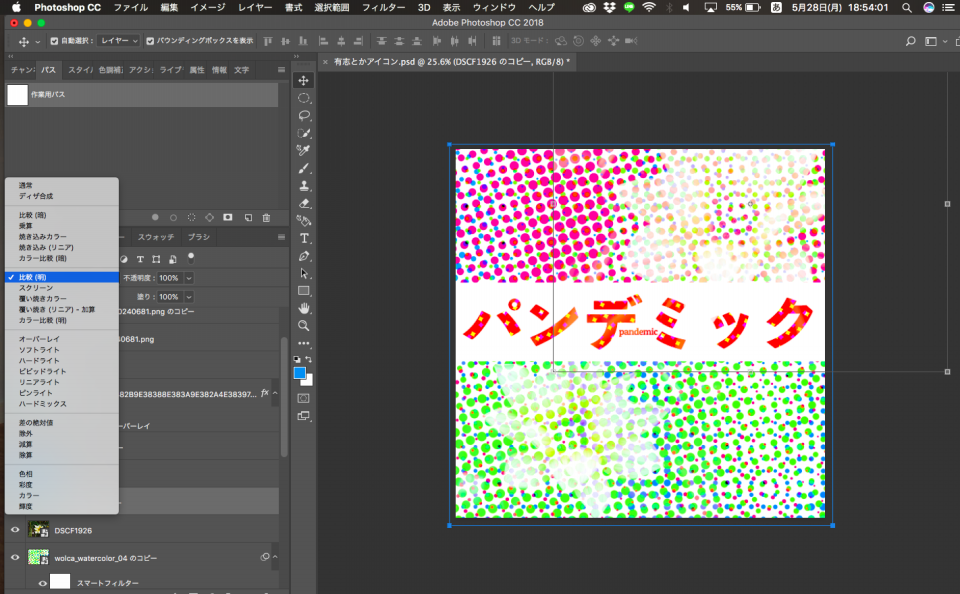Select the Eraser tool
The width and height of the screenshot is (960, 594).
(x=304, y=203)
